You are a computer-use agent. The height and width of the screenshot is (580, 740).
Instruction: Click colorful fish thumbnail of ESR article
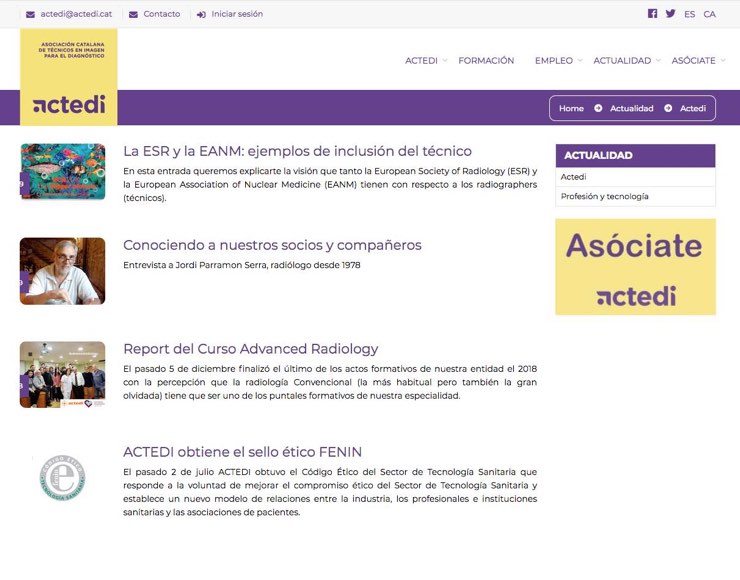pos(63,171)
